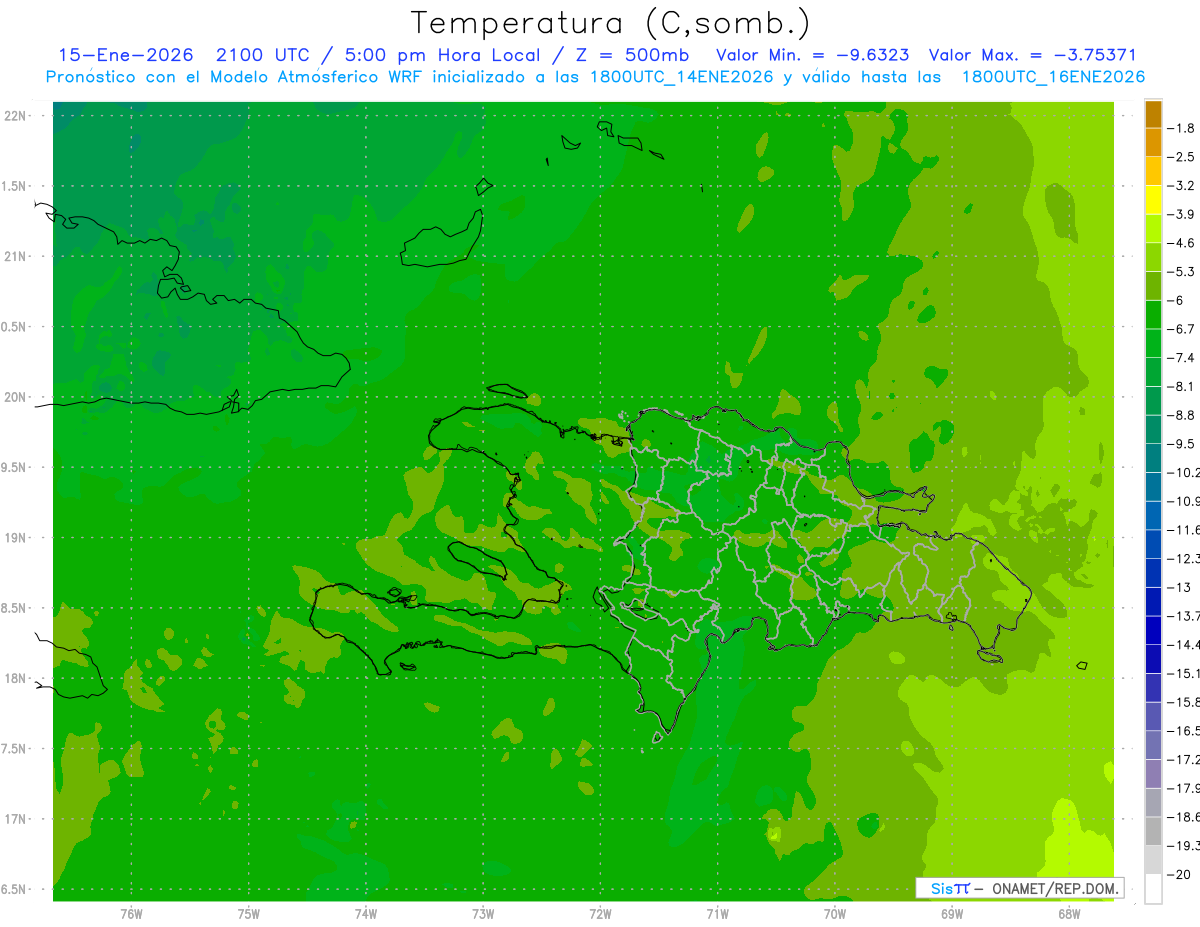Viewport: 1200px width, 927px height.
Task: Click the orange swatch between -1.8 and -2.5
Action: (1153, 142)
